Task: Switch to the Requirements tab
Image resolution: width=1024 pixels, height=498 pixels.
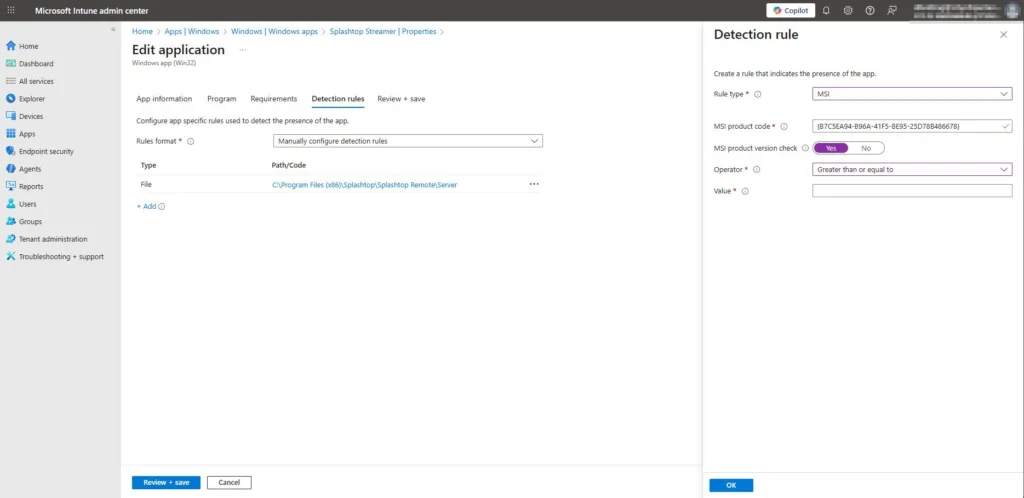Action: [x=274, y=99]
